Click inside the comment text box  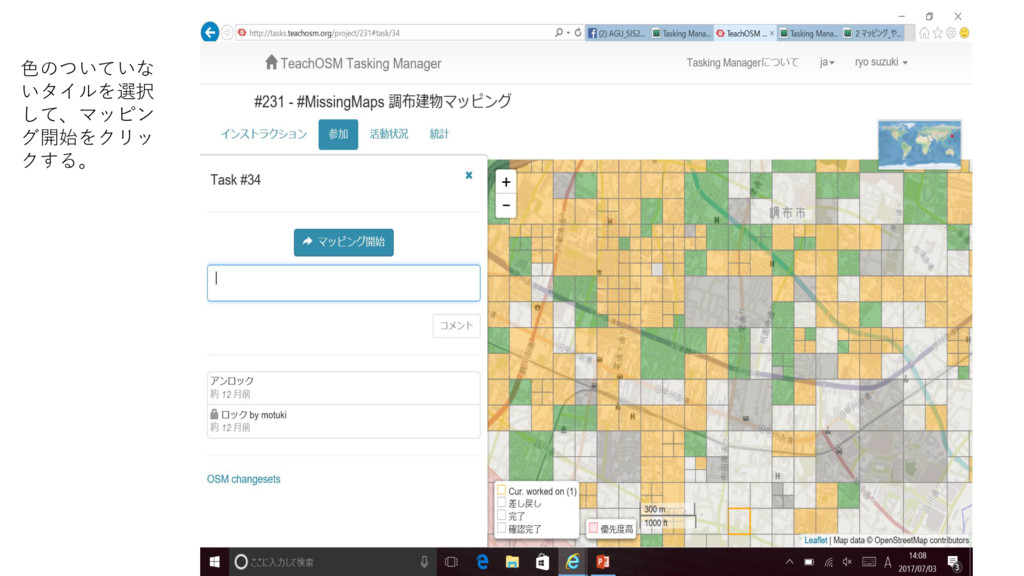pos(344,283)
